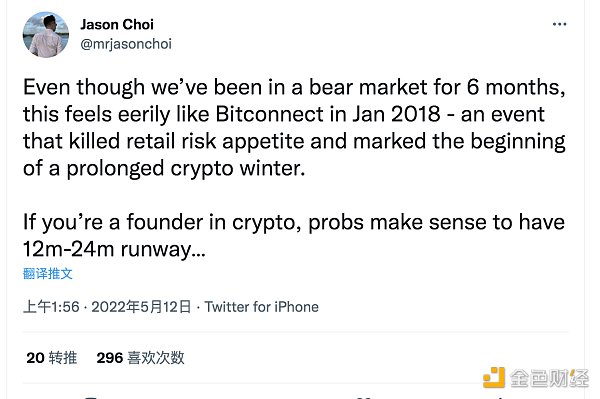Click the phrase crypto winter in tweet
The width and height of the screenshot is (600, 399).
tap(237, 168)
